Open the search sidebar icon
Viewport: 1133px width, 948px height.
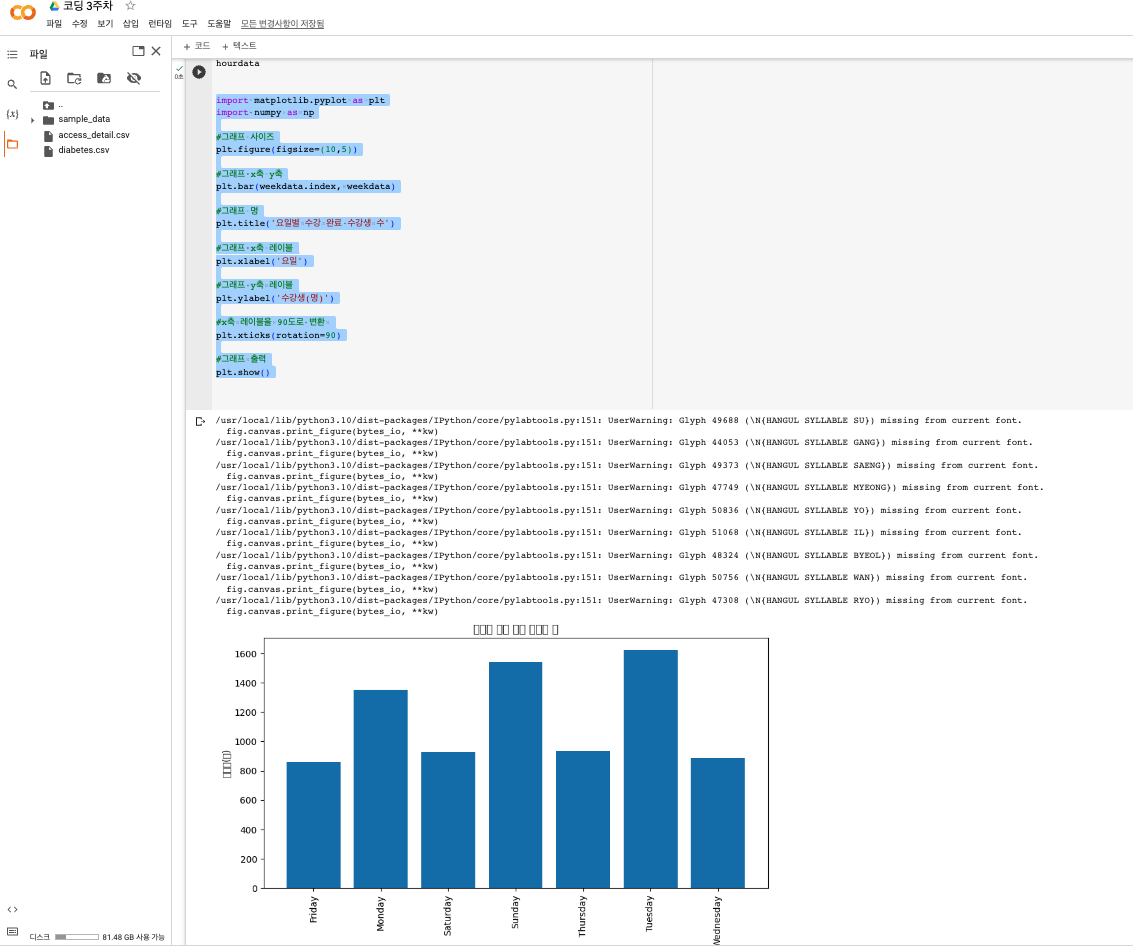coord(12,85)
